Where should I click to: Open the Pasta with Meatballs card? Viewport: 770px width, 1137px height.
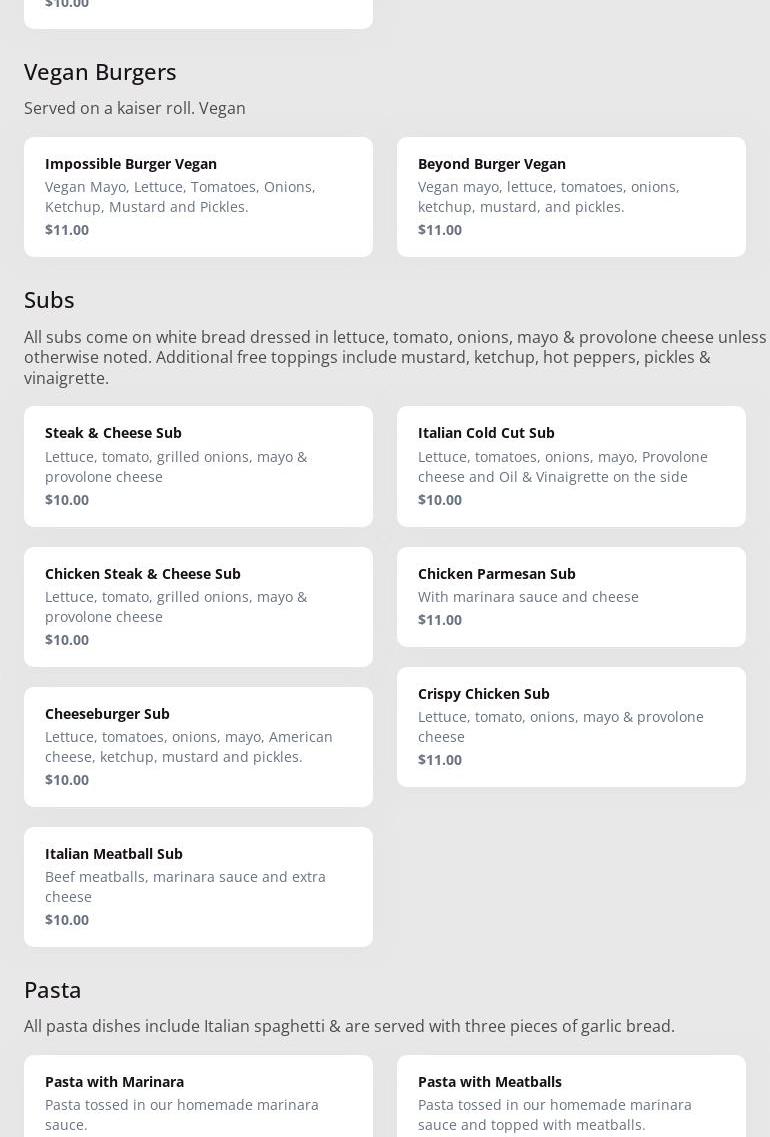pos(571,1100)
